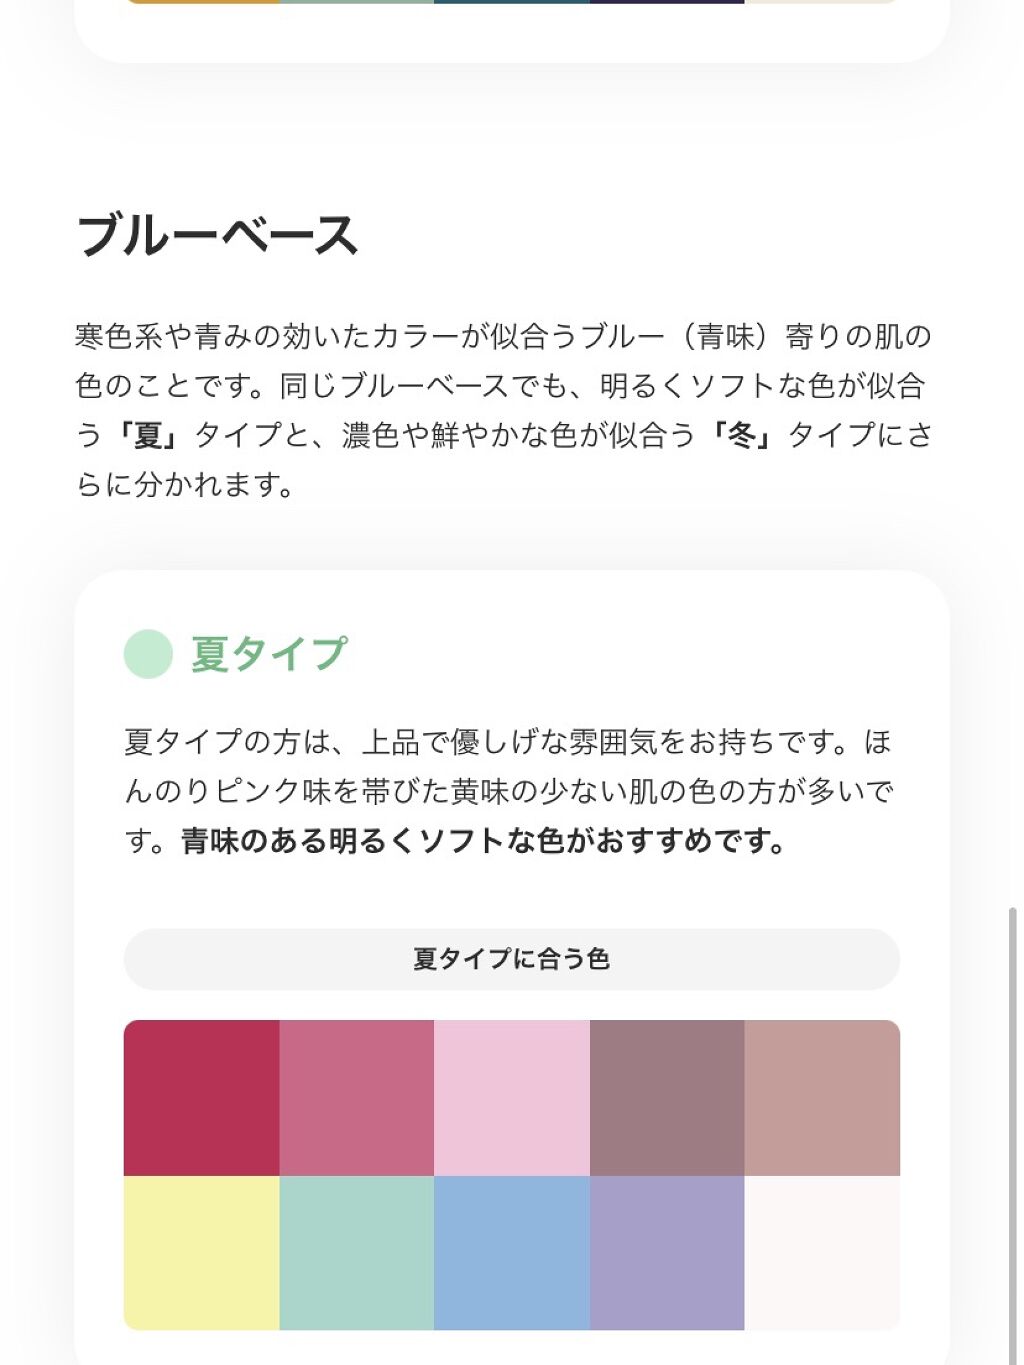1024x1365 pixels.
Task: Click the bold 青味のある明るくソフトな色 sentence
Action: click(484, 841)
